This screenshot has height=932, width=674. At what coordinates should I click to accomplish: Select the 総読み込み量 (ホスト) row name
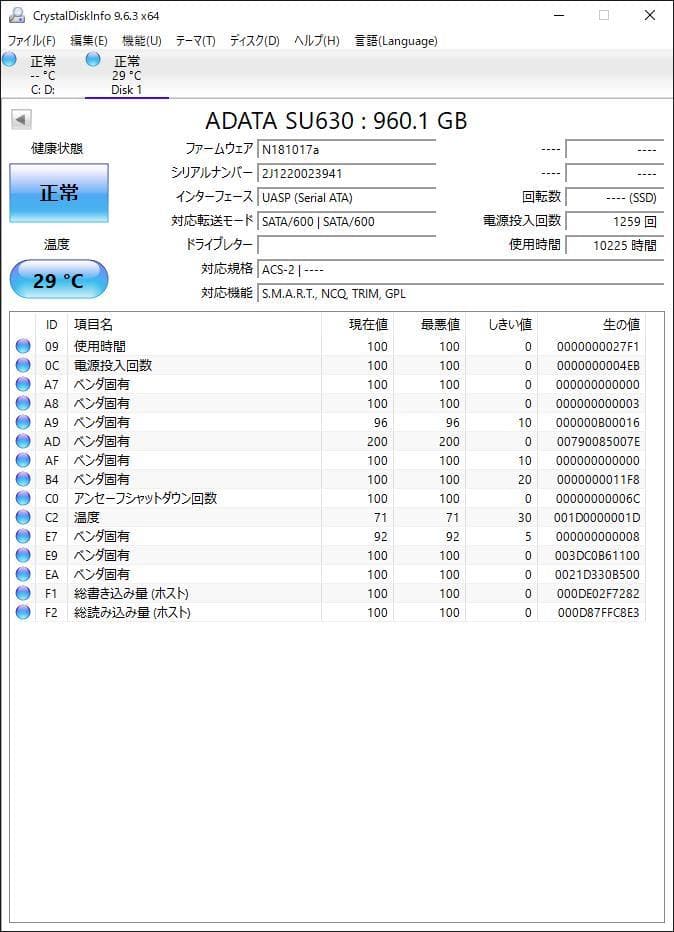(x=132, y=612)
